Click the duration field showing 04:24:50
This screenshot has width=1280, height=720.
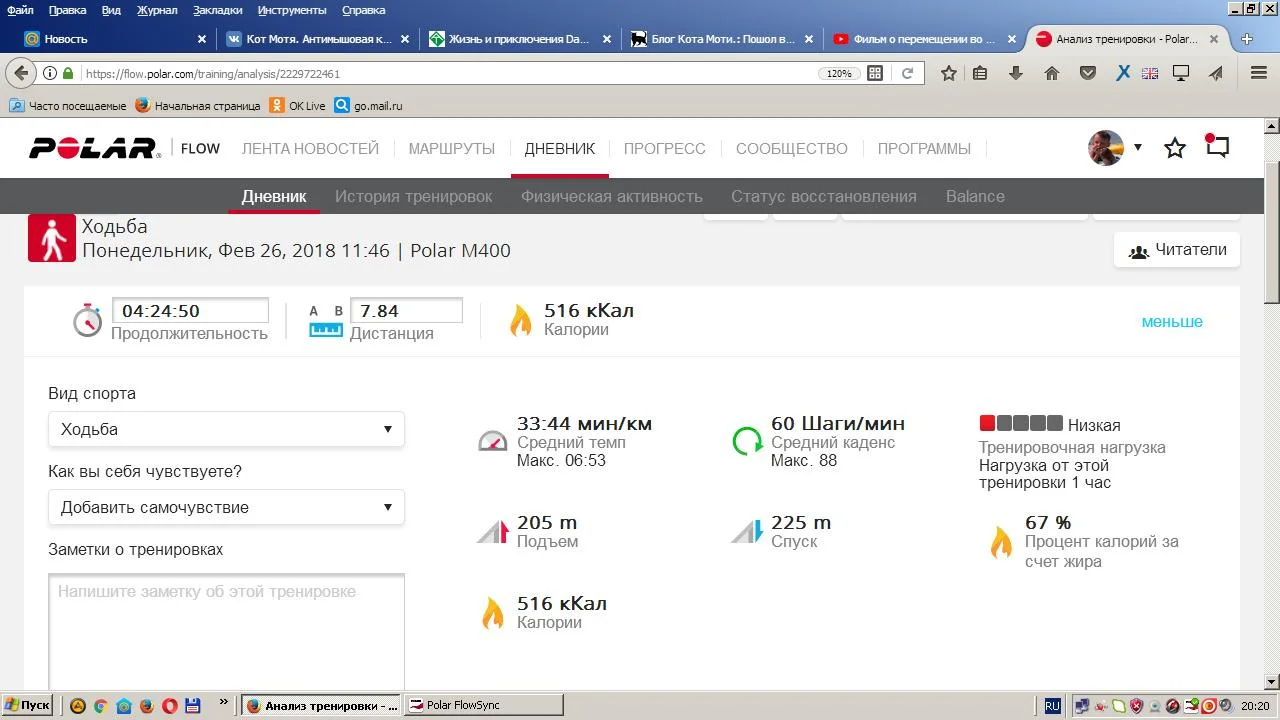tap(190, 311)
